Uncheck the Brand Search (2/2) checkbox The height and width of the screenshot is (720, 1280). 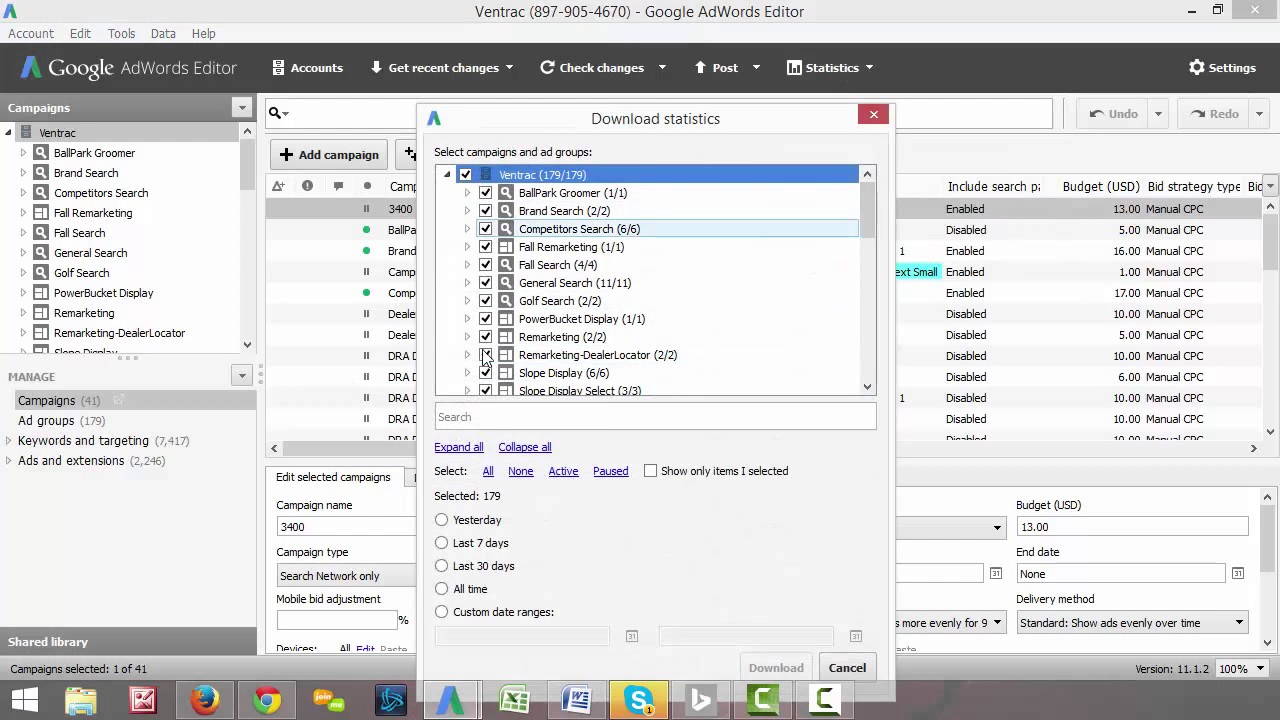486,211
